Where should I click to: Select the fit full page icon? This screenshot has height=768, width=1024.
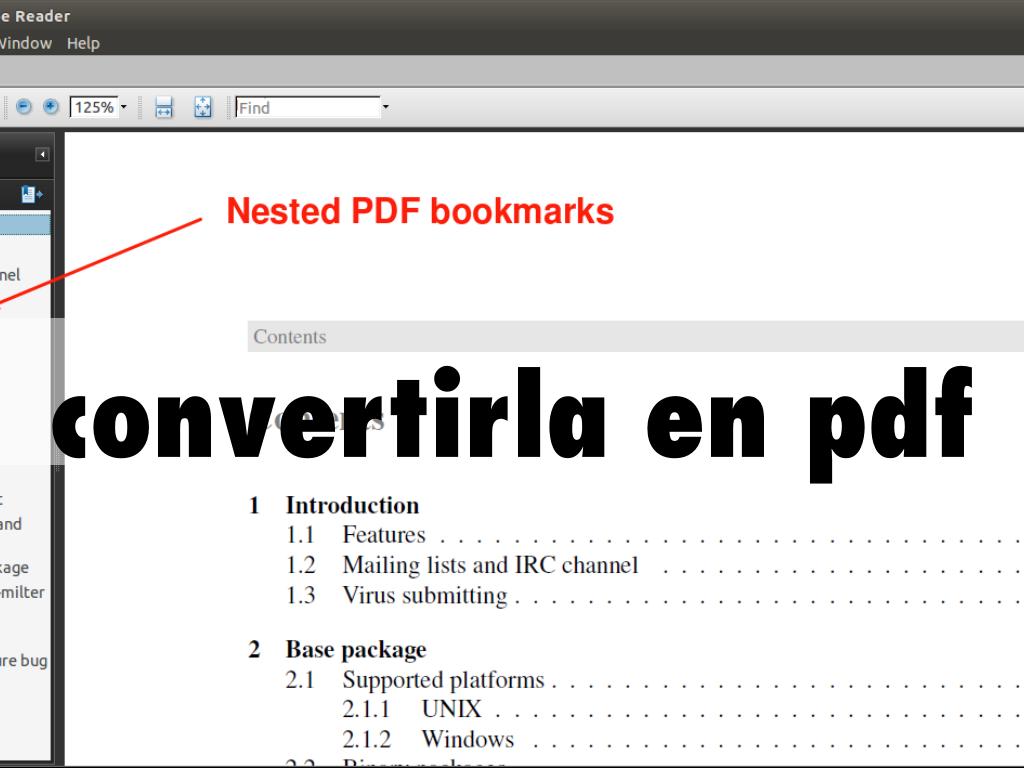[203, 108]
